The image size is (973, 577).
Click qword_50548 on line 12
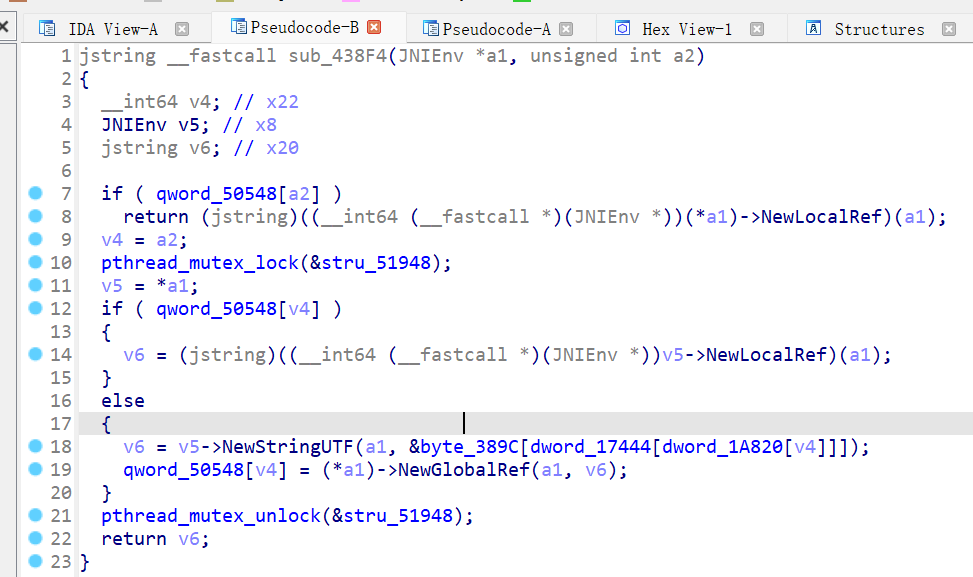[x=216, y=309]
